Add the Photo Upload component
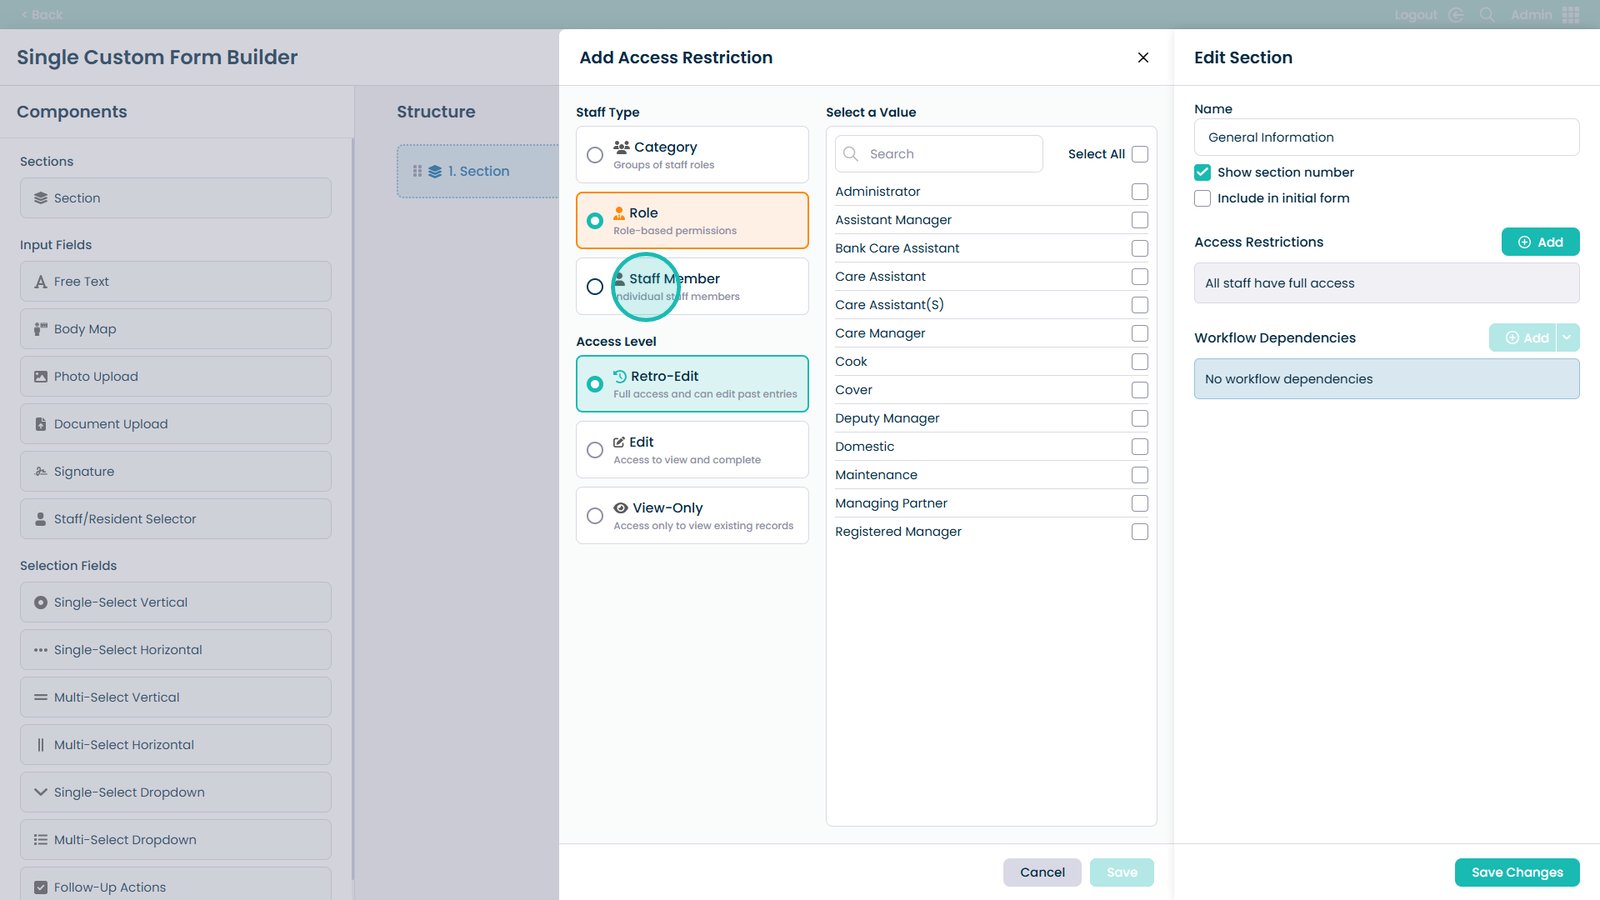1600x900 pixels. click(175, 377)
